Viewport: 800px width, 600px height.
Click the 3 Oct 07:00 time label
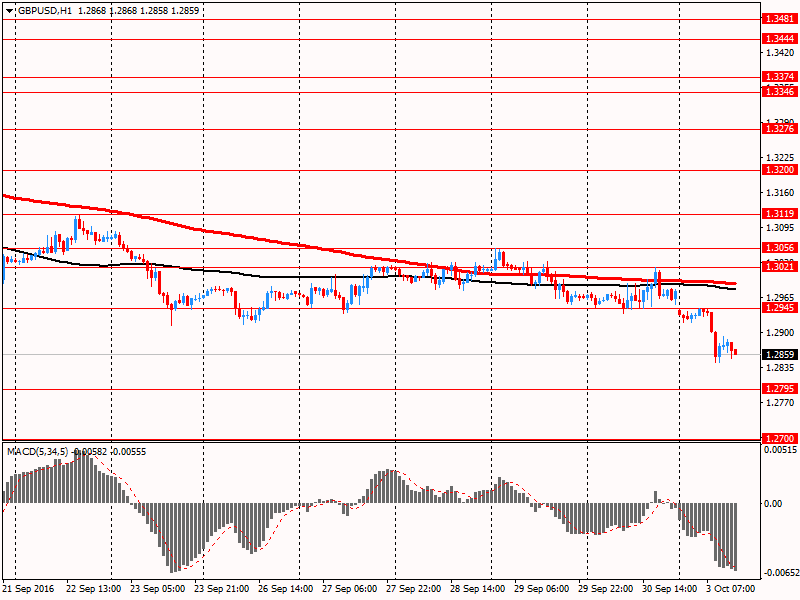pyautogui.click(x=732, y=589)
